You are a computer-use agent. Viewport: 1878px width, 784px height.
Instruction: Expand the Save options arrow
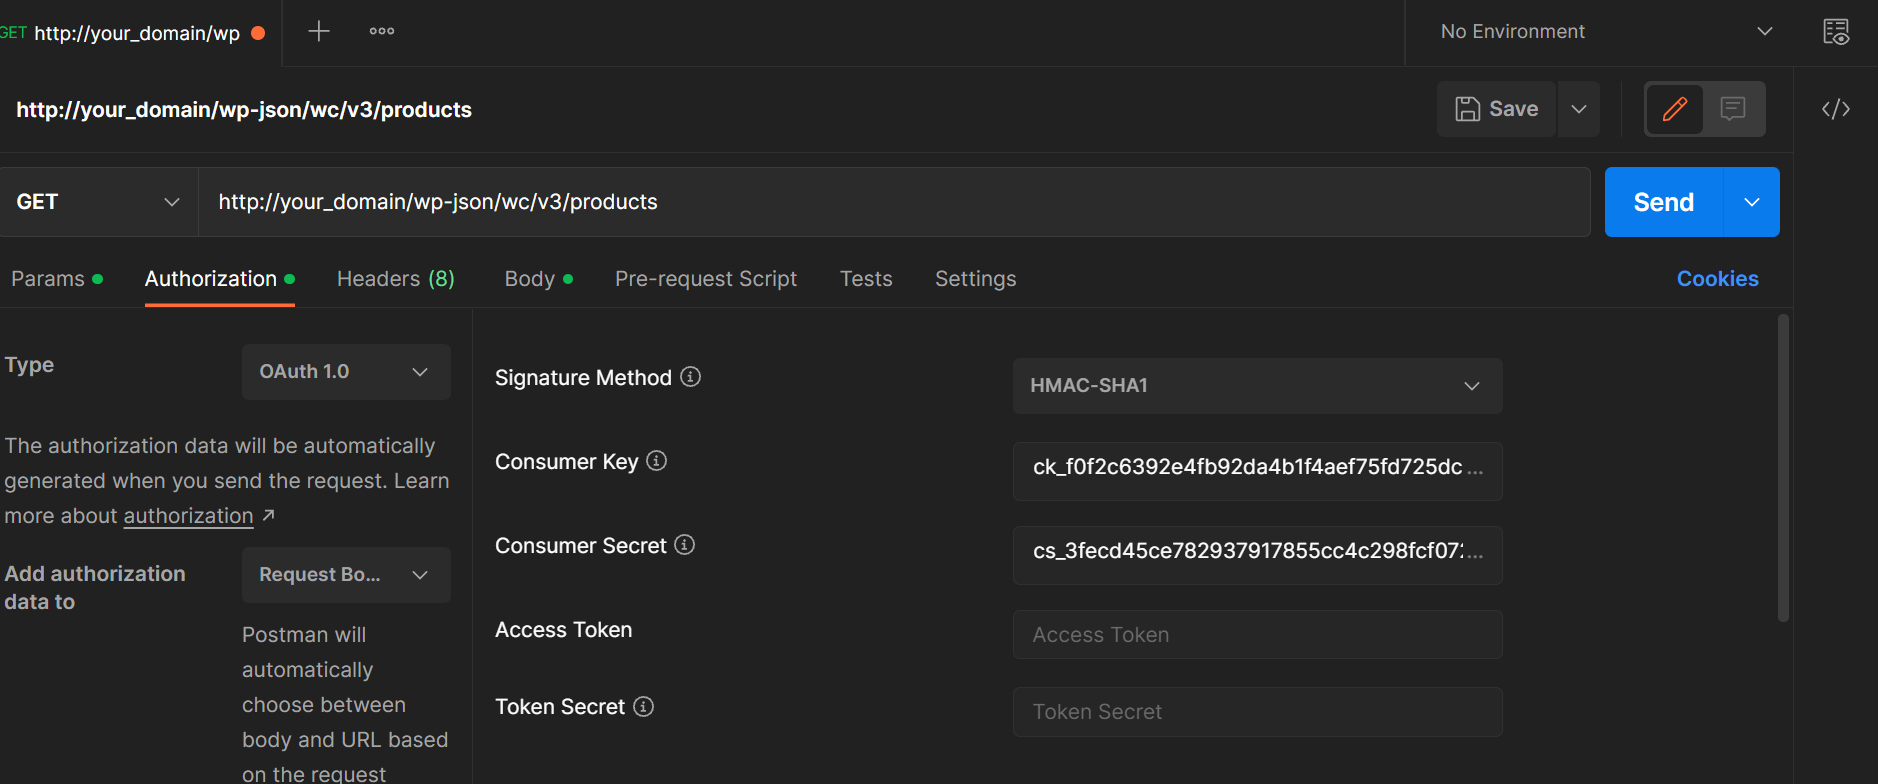1579,109
